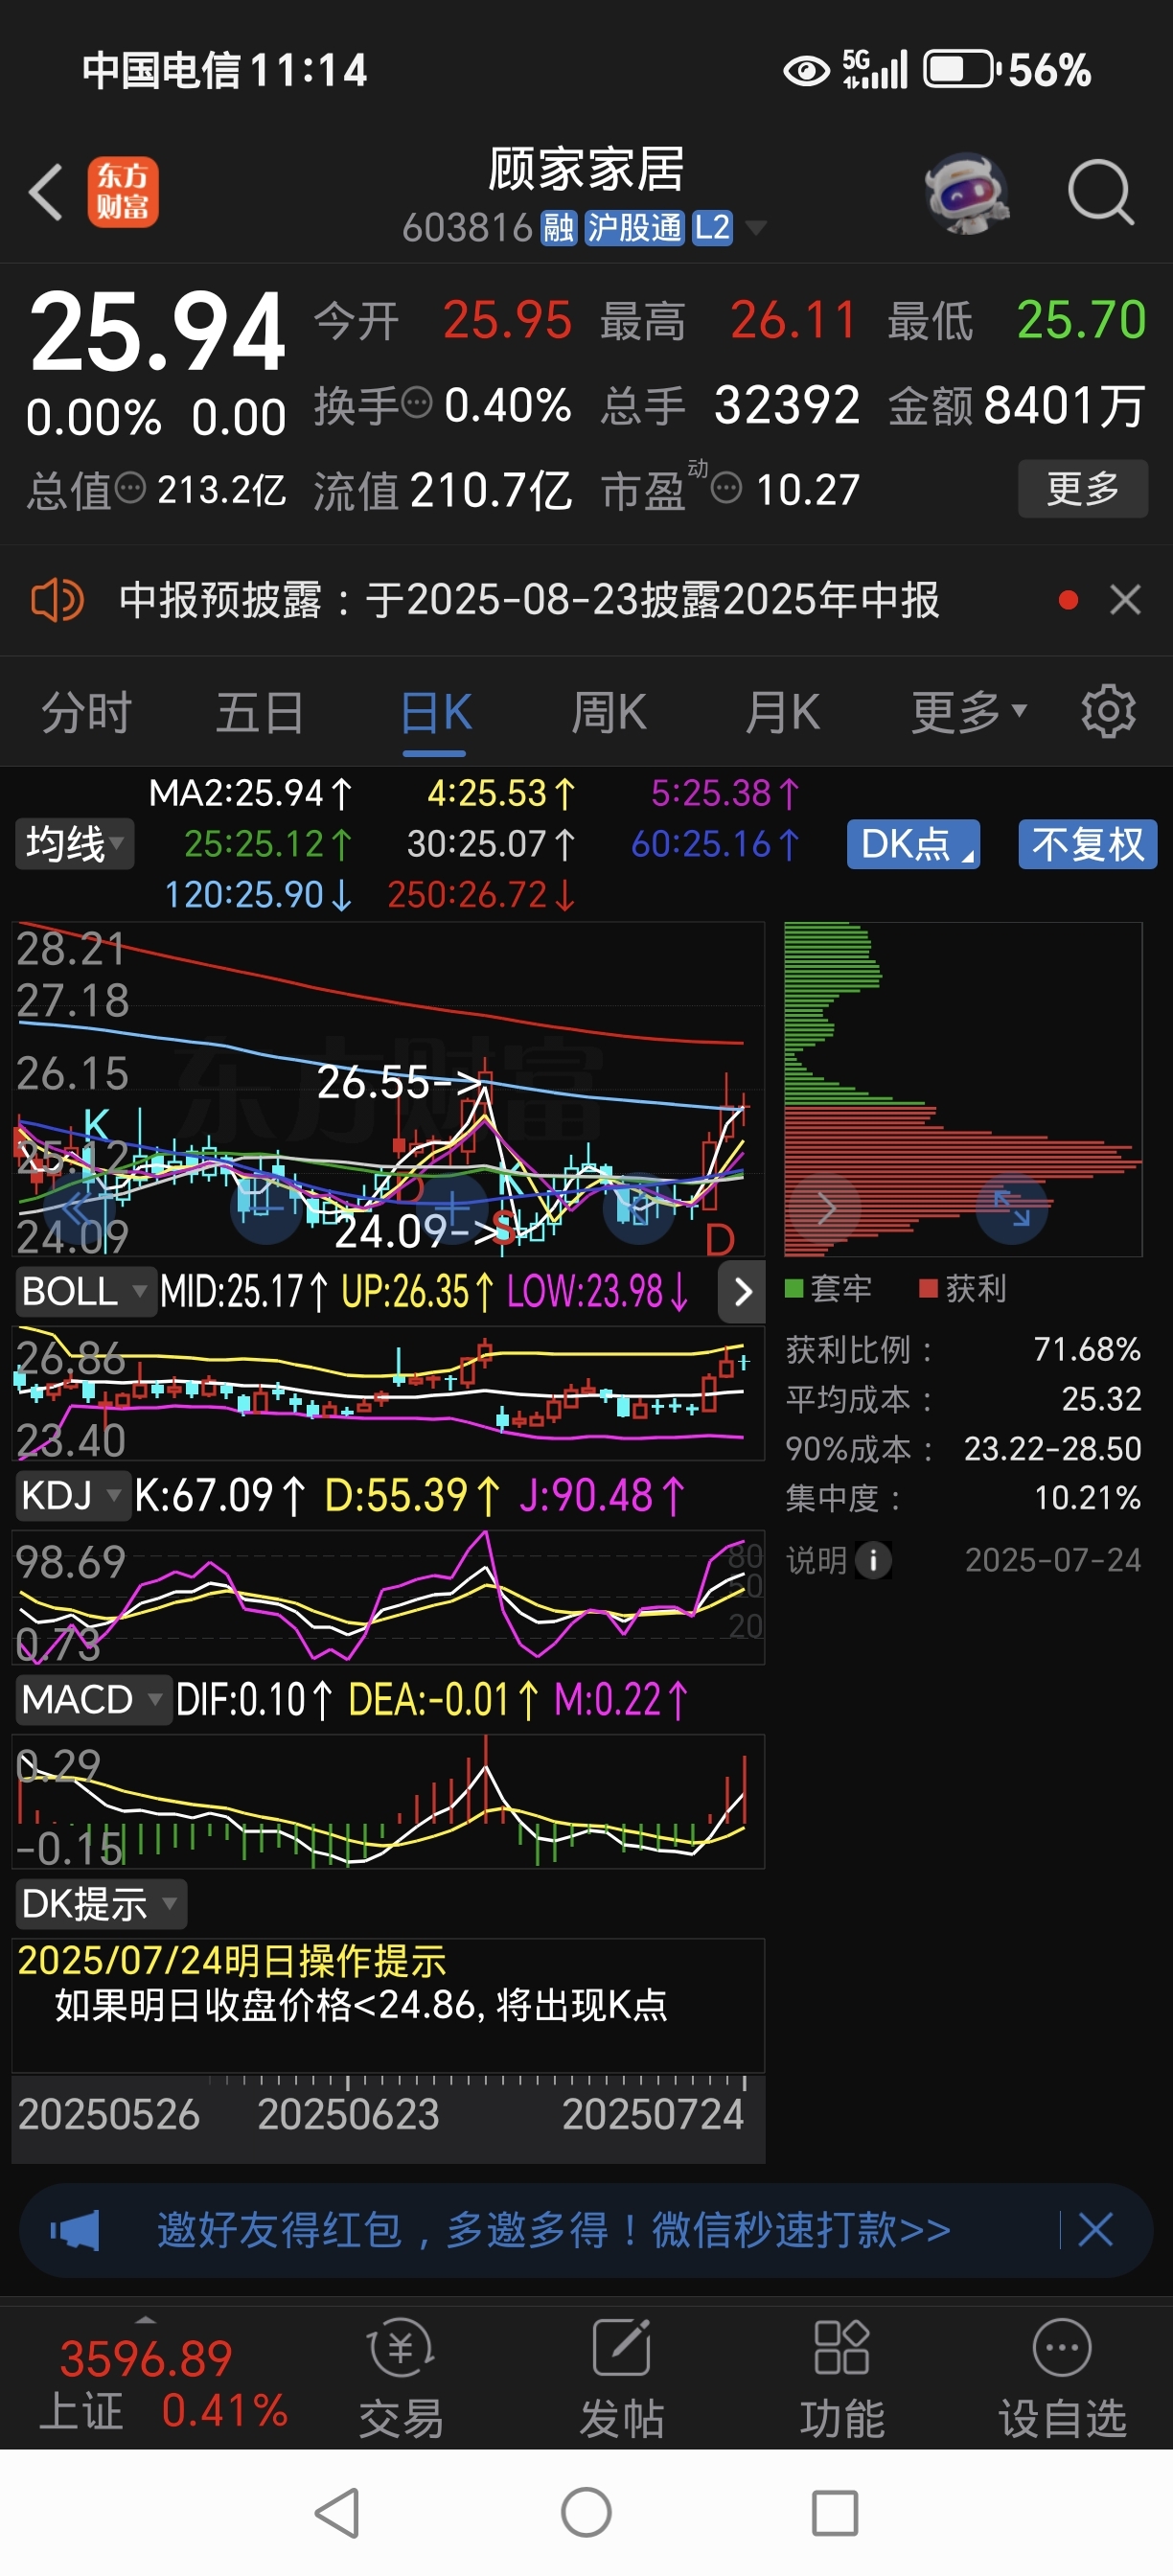
Task: Tap current price 25.94
Action: coord(158,331)
